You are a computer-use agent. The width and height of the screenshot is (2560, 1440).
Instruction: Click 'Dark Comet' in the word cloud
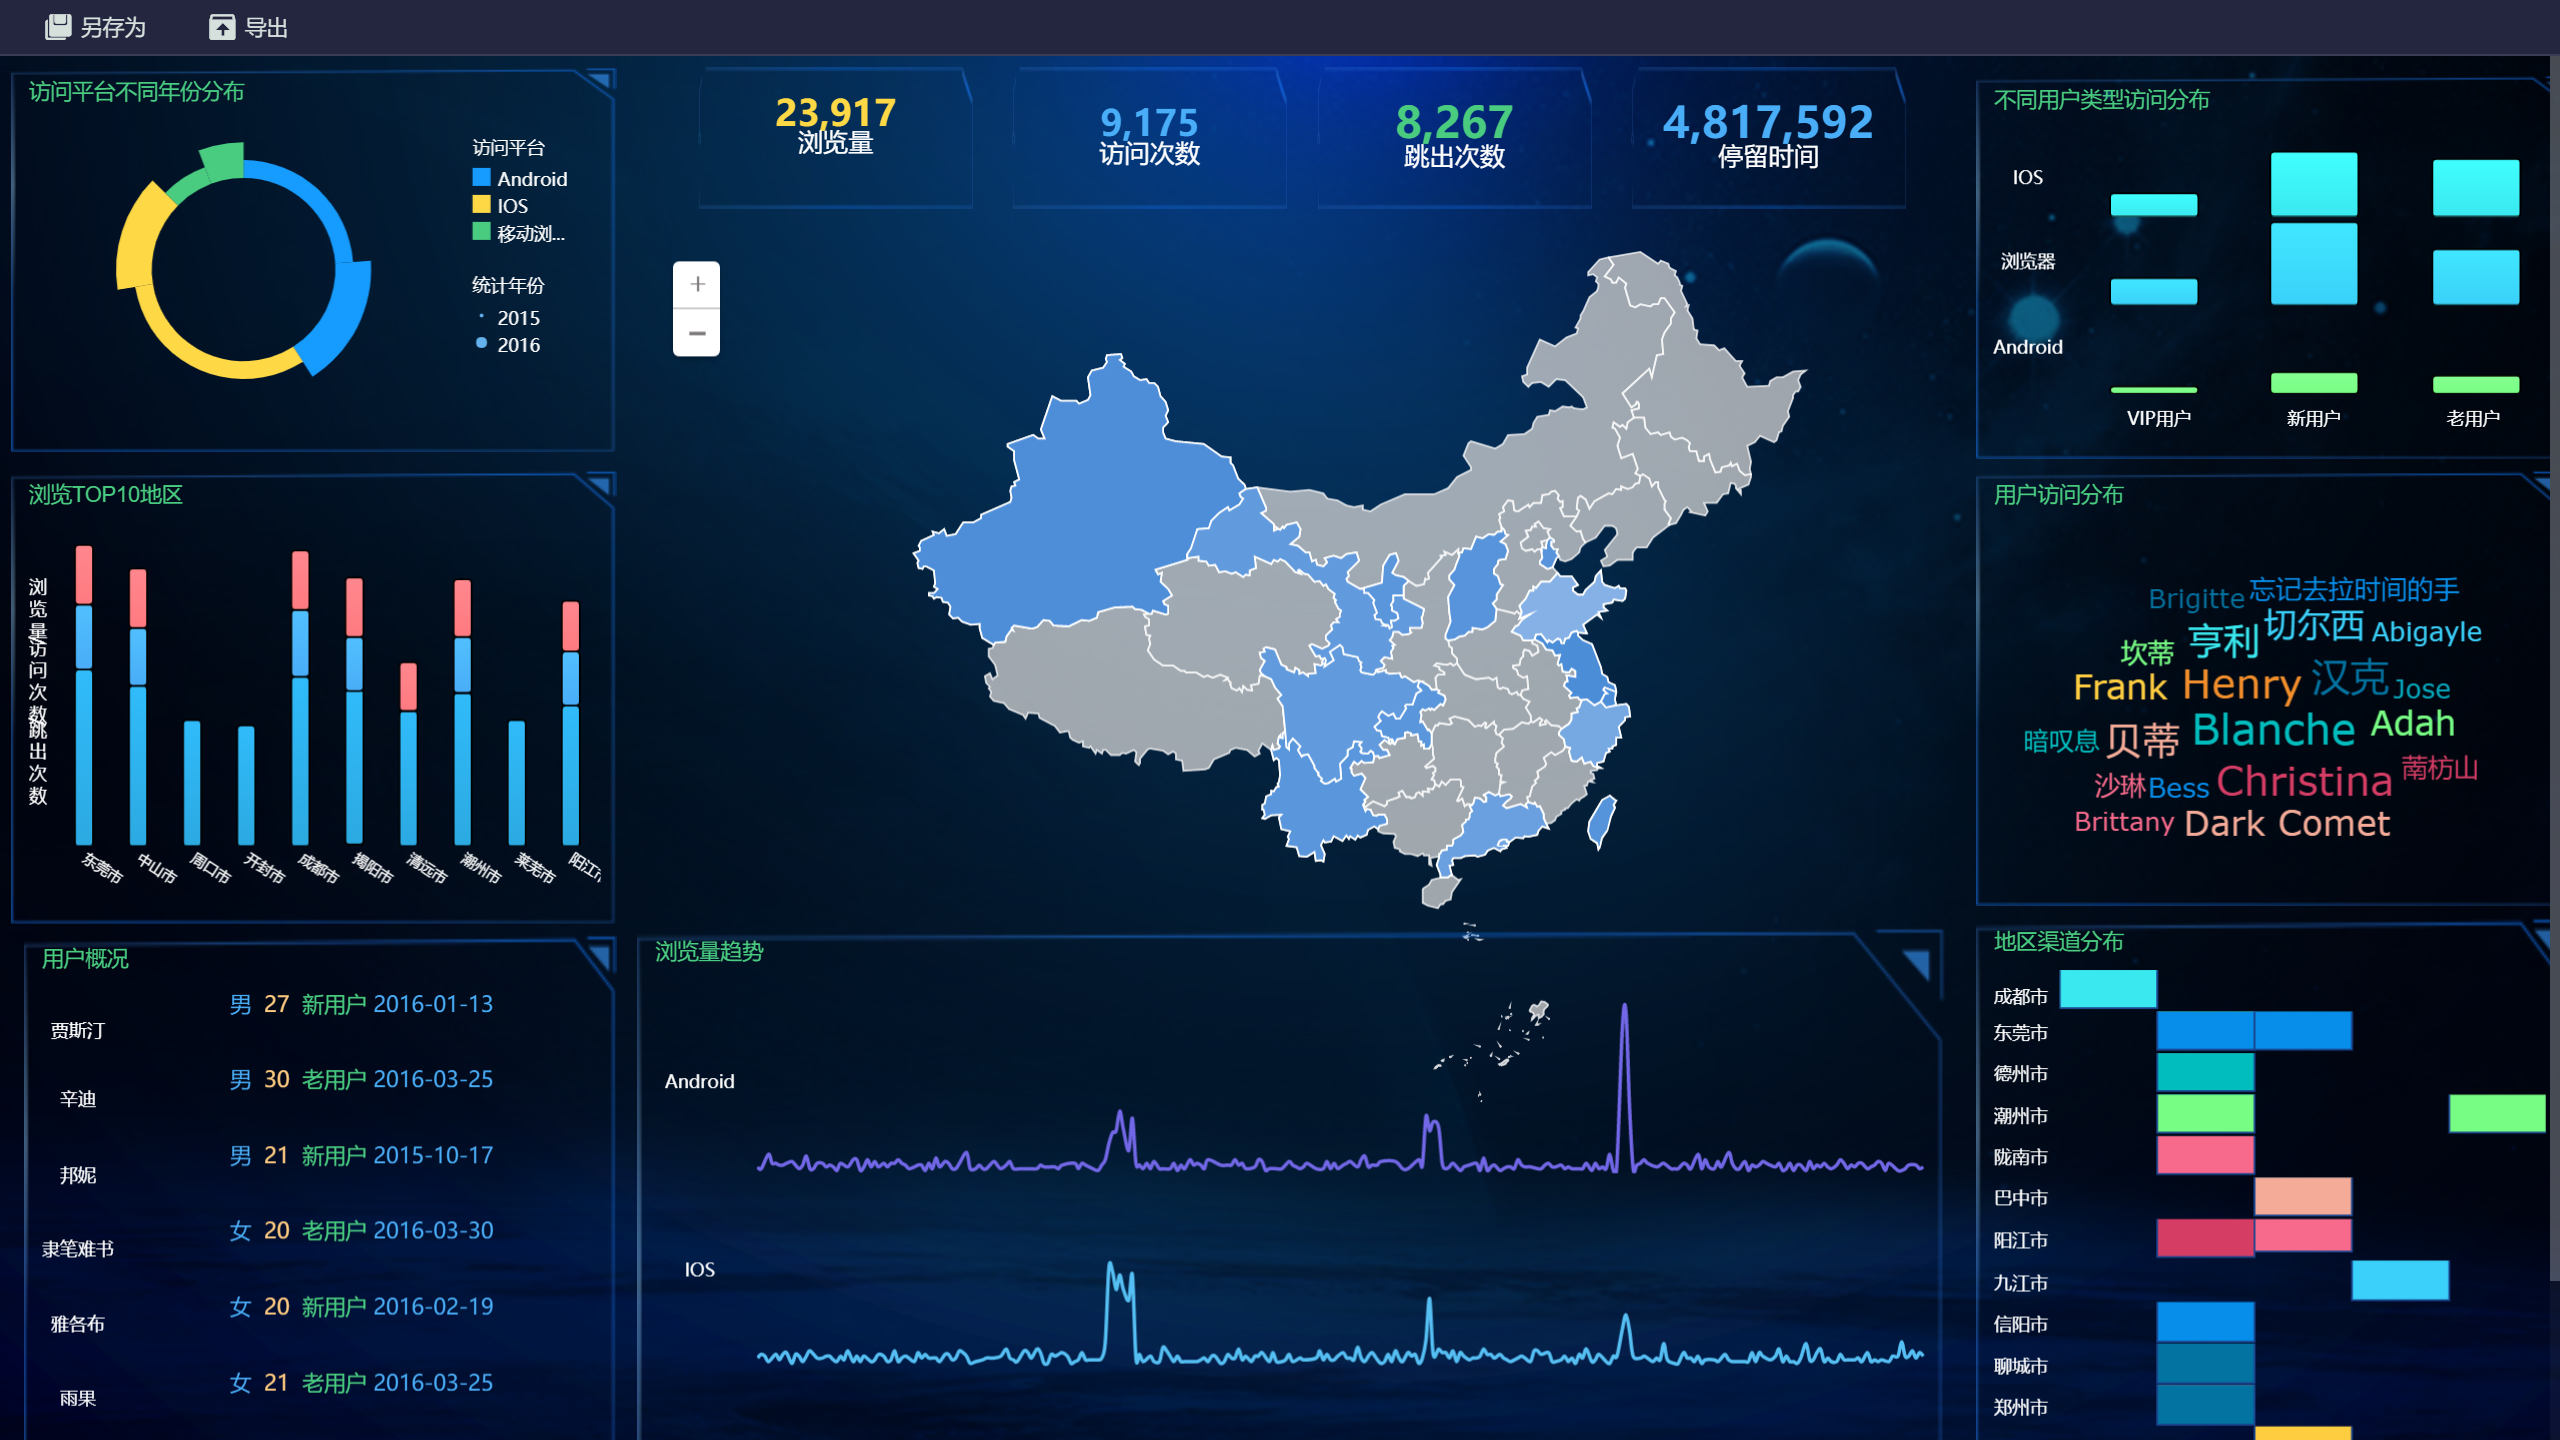click(2287, 823)
